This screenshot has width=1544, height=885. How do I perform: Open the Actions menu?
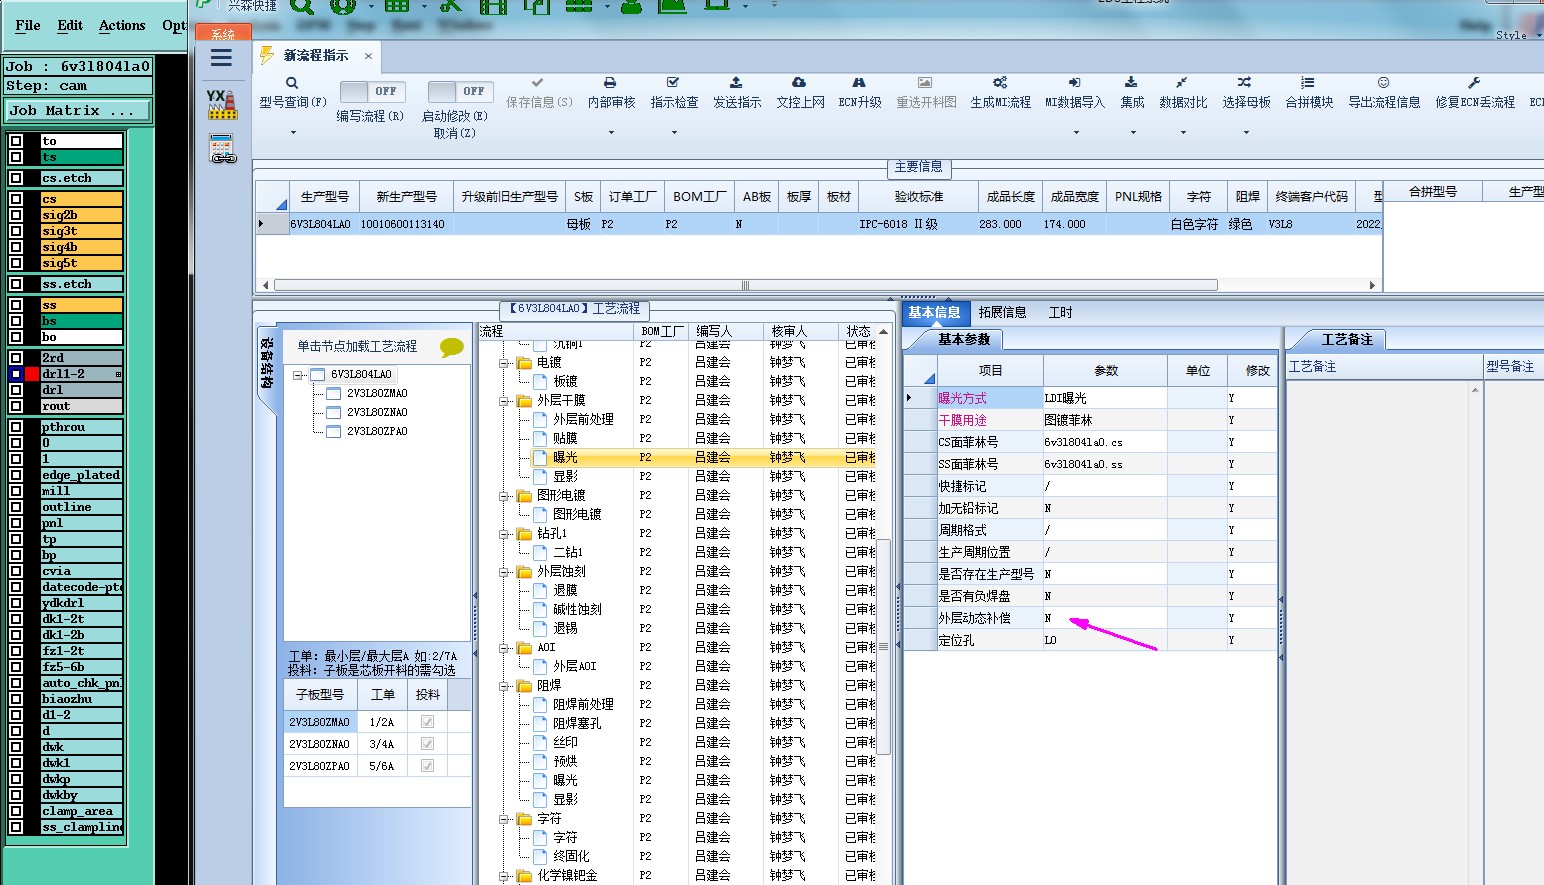tap(122, 25)
